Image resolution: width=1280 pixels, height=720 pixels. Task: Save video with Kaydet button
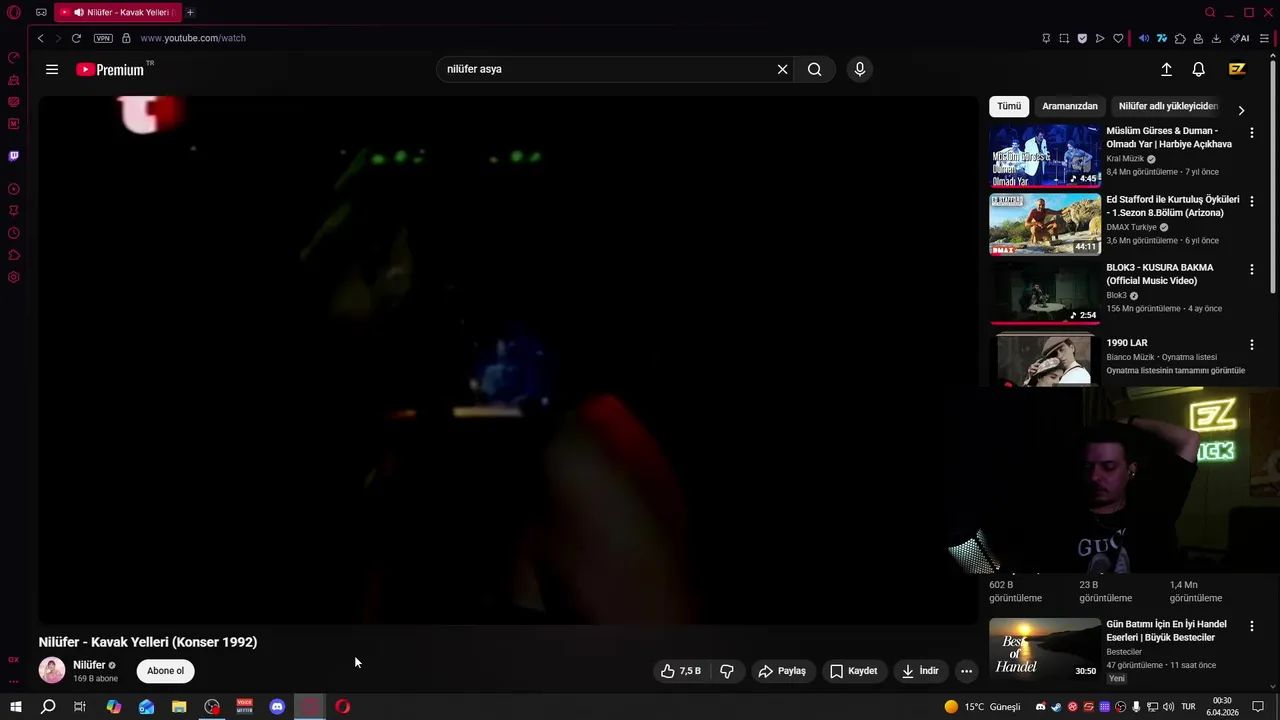pos(853,671)
